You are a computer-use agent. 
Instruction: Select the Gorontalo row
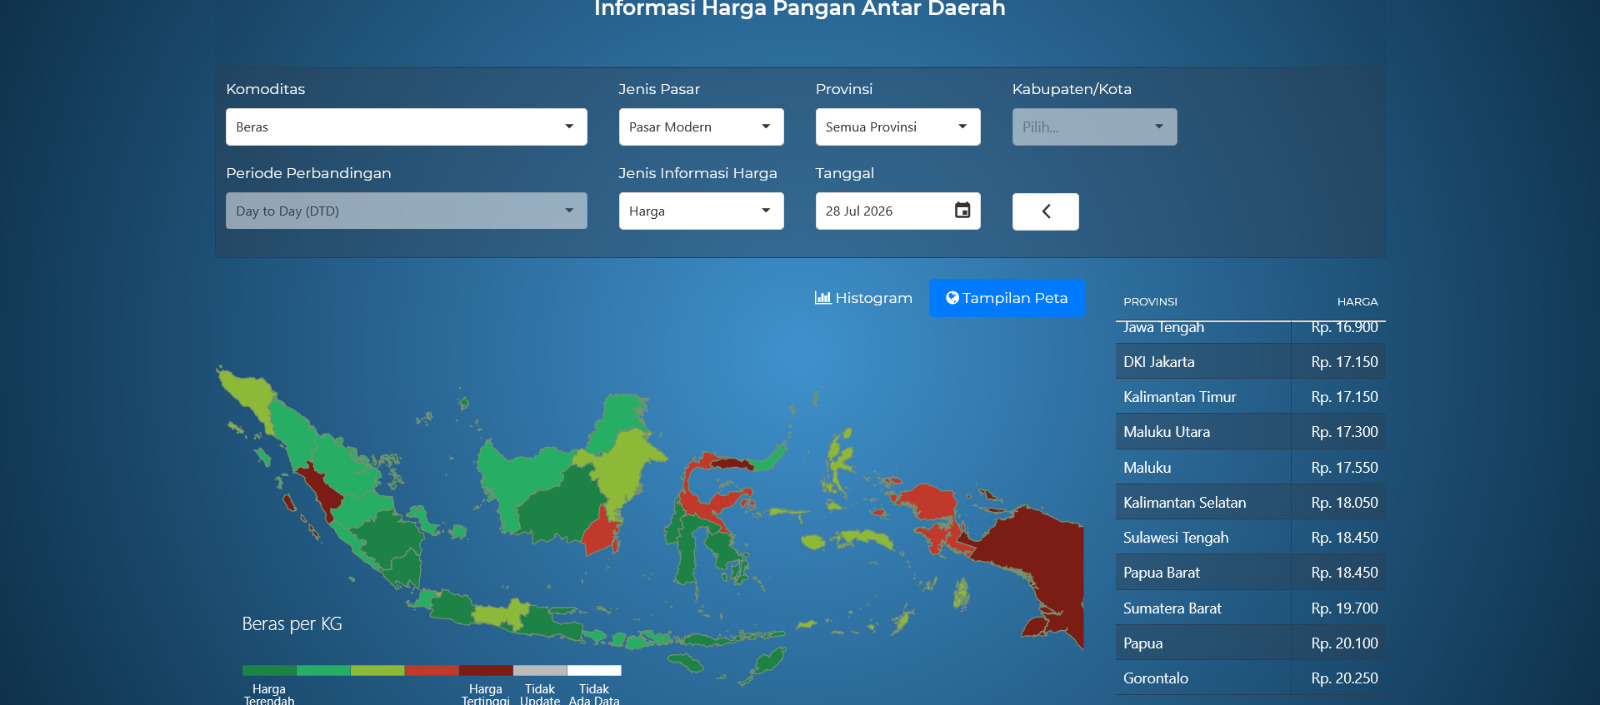tap(1250, 678)
